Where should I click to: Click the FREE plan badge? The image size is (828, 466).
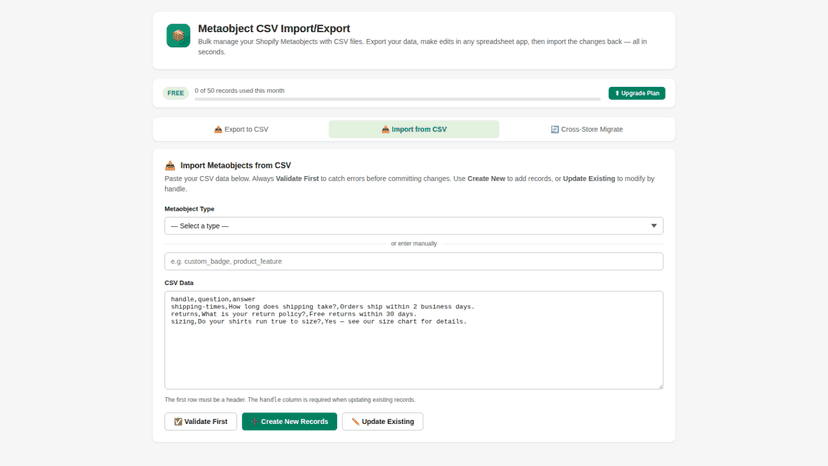click(x=175, y=93)
